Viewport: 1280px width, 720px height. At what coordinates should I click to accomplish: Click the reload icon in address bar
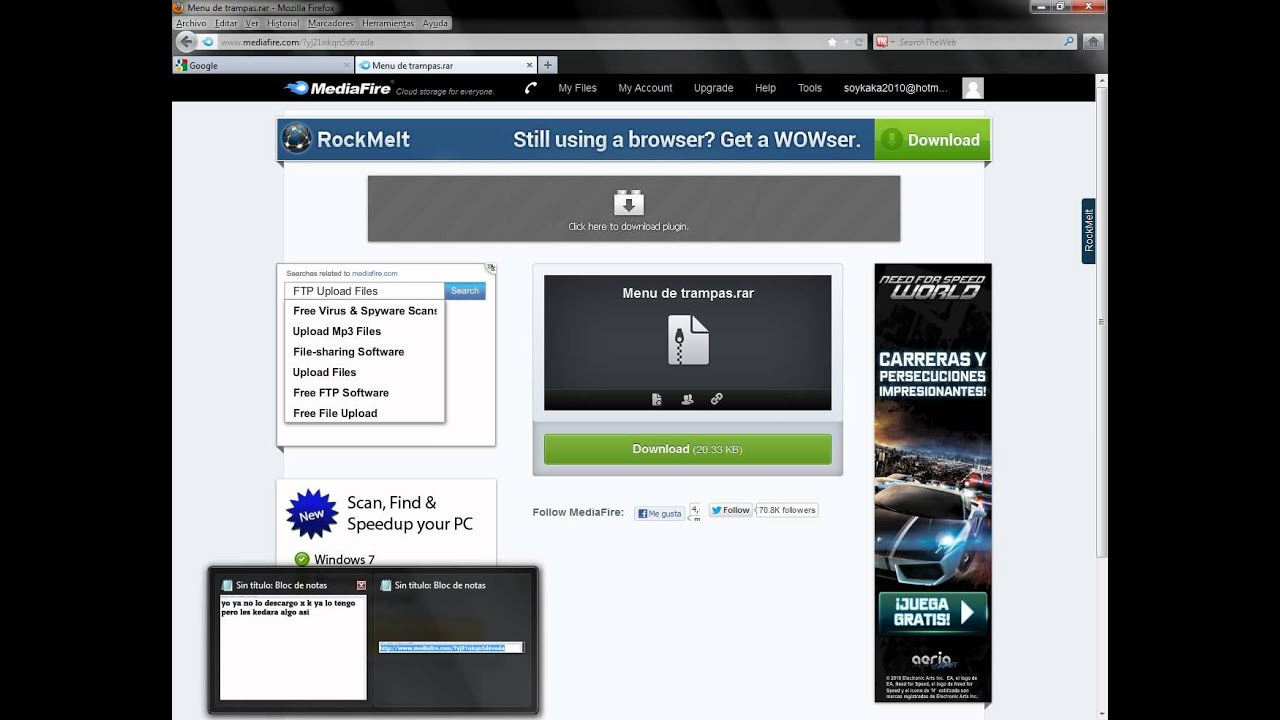(858, 42)
